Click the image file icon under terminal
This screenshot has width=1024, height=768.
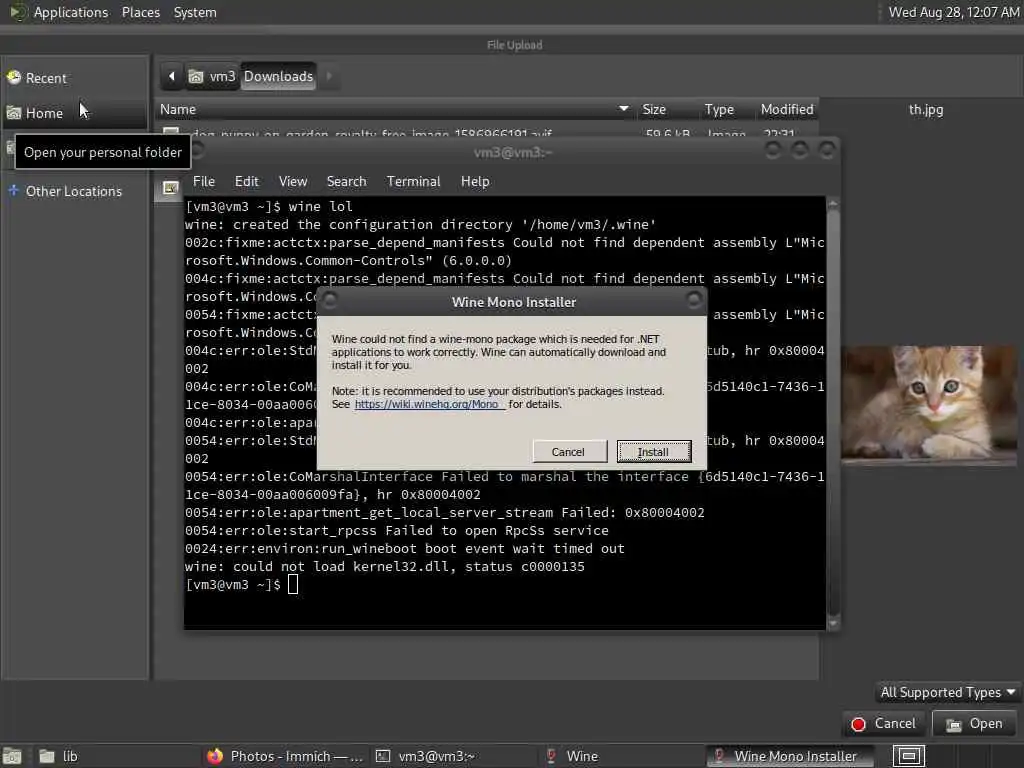(170, 188)
